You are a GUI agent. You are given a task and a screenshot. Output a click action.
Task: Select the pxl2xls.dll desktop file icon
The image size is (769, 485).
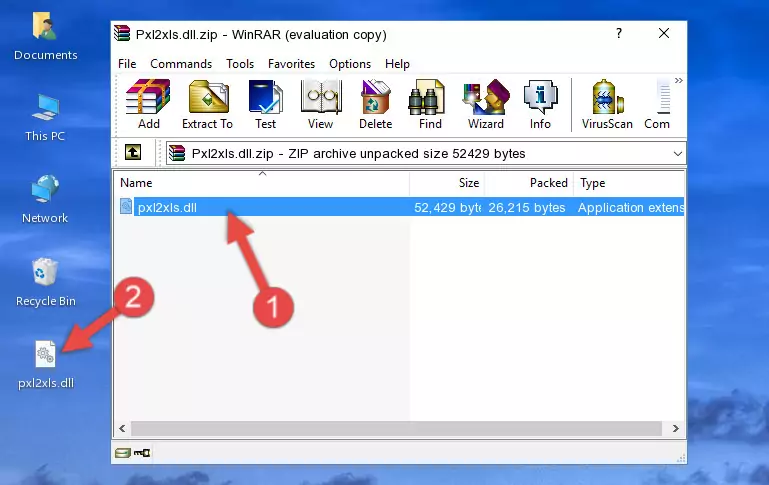pos(46,365)
